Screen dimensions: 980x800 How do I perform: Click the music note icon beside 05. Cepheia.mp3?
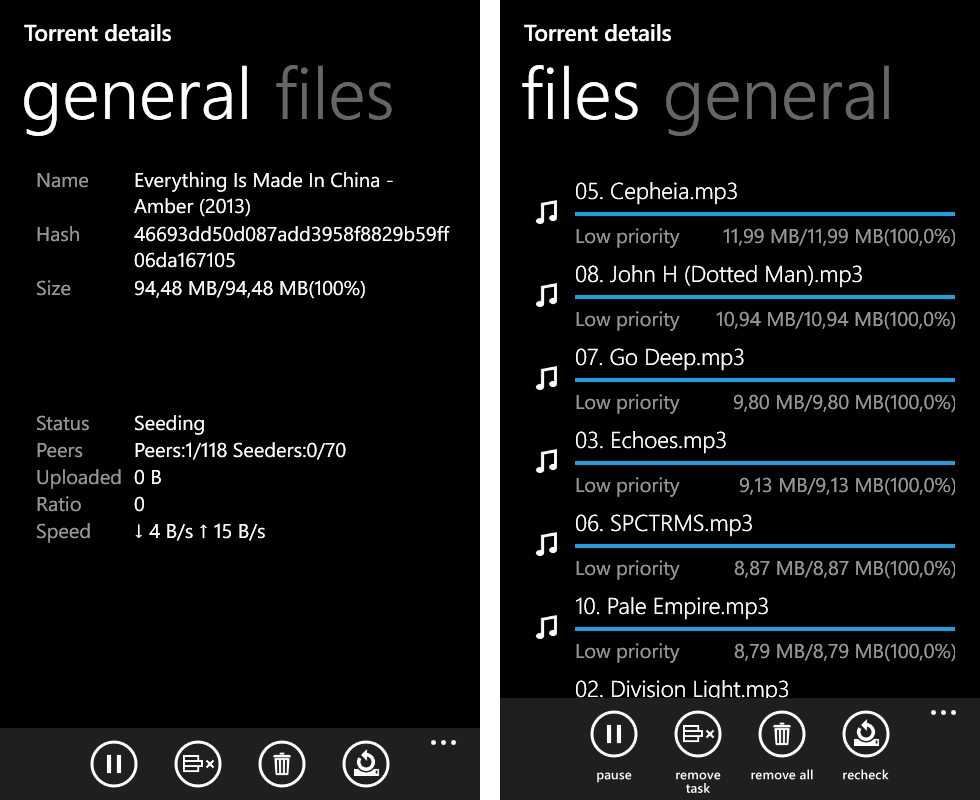546,212
